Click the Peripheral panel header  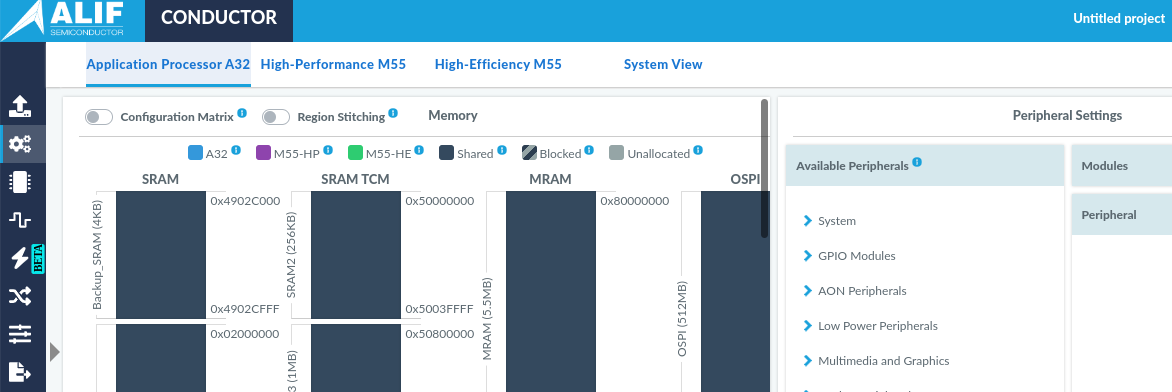(1121, 215)
